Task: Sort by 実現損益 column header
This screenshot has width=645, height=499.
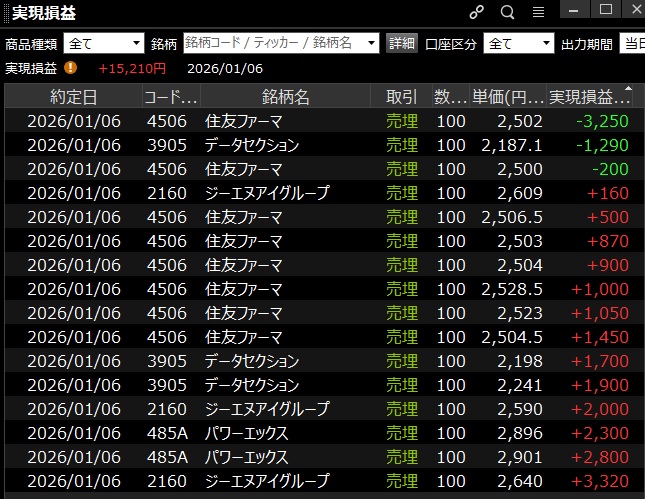Action: pos(590,97)
